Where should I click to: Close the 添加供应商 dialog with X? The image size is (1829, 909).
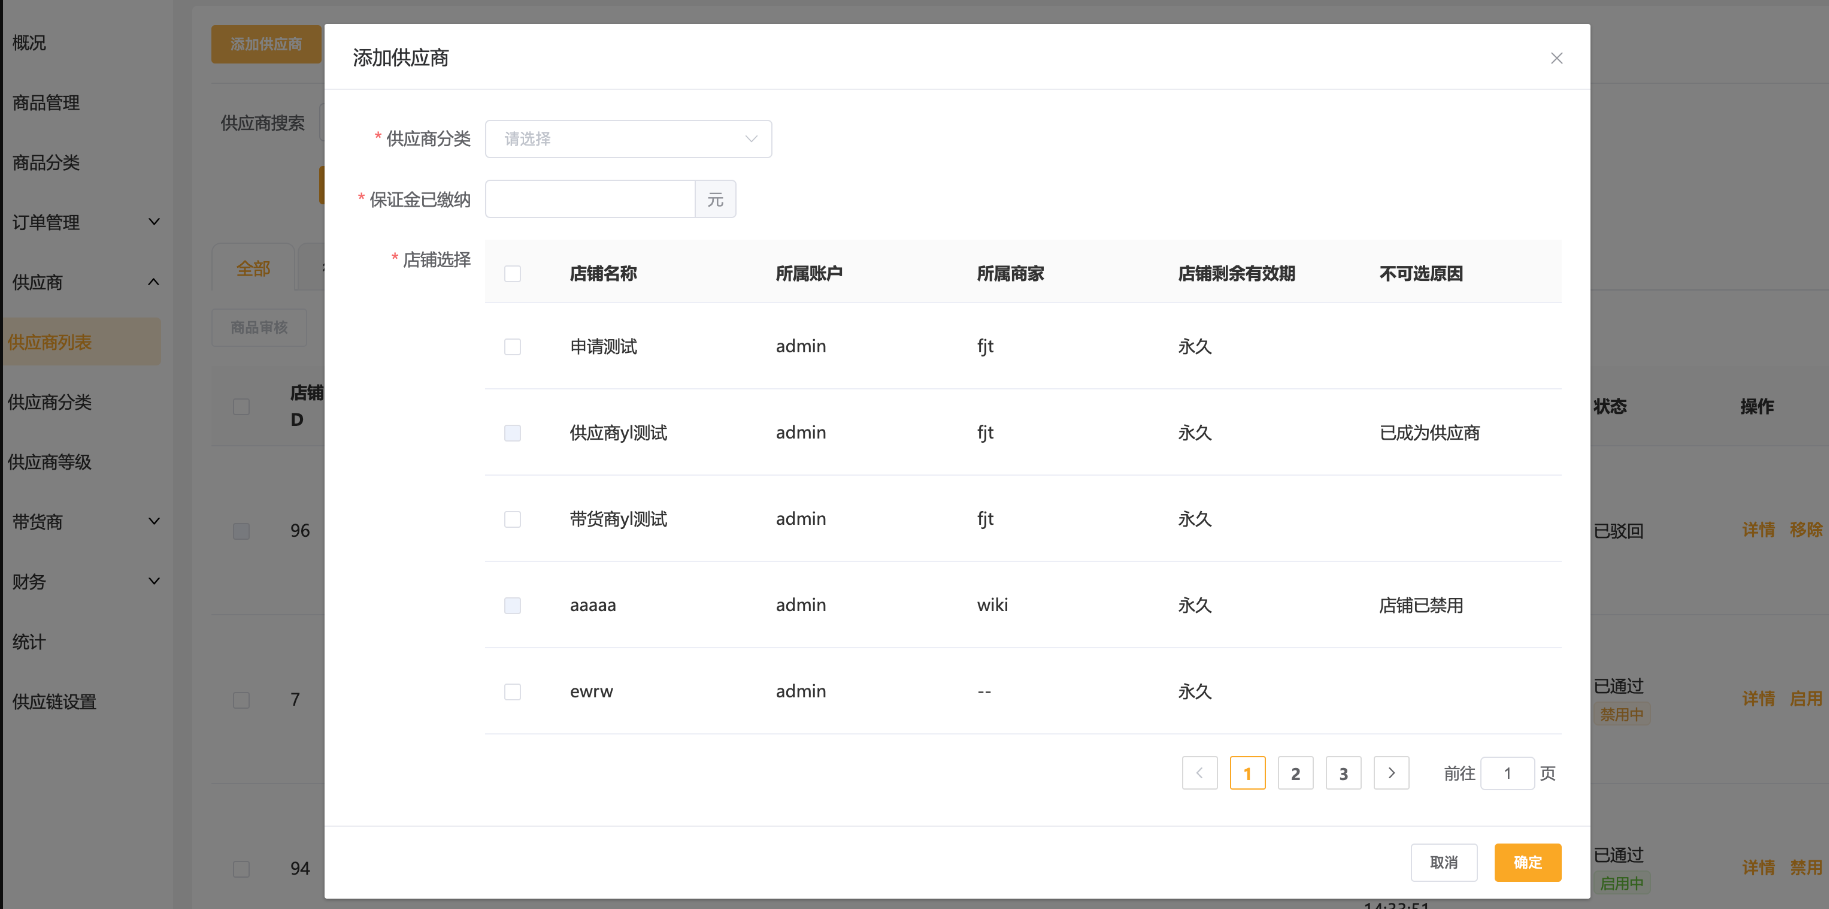[1556, 58]
